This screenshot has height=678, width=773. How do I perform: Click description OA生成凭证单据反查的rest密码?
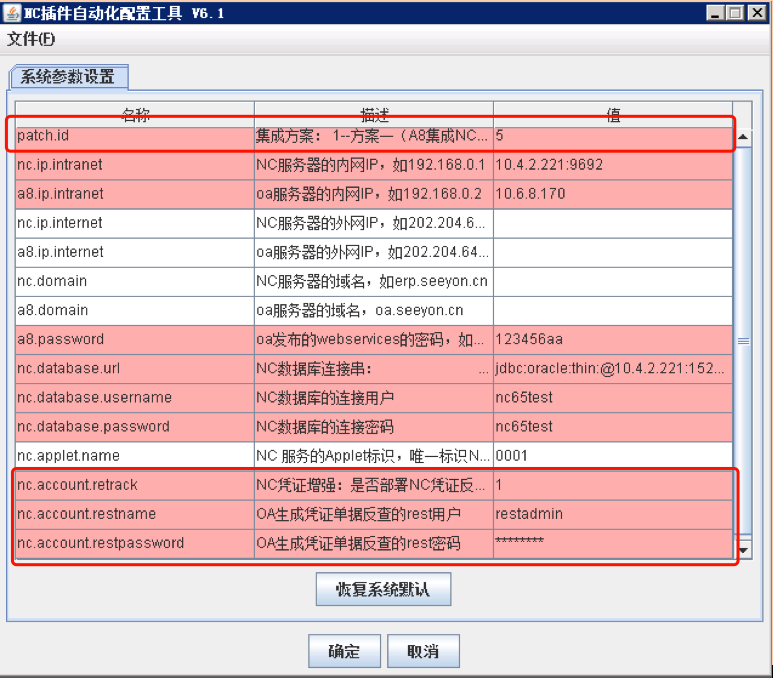coord(374,543)
